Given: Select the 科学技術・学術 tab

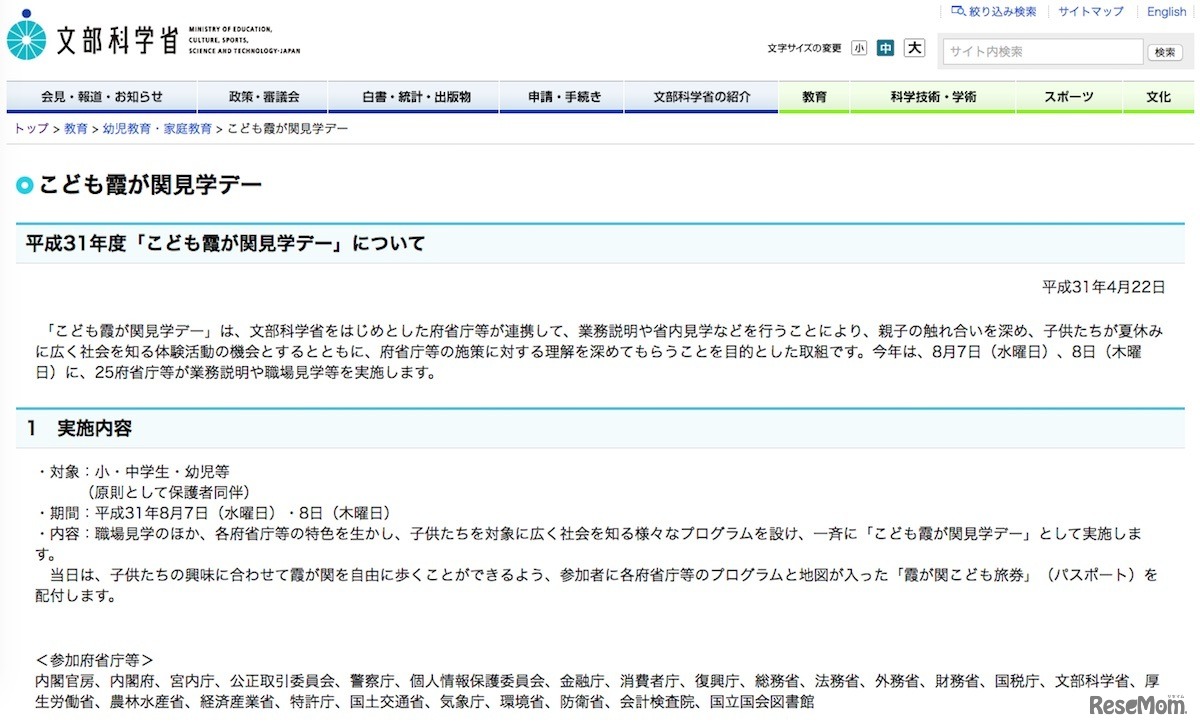Looking at the screenshot, I should coord(933,97).
